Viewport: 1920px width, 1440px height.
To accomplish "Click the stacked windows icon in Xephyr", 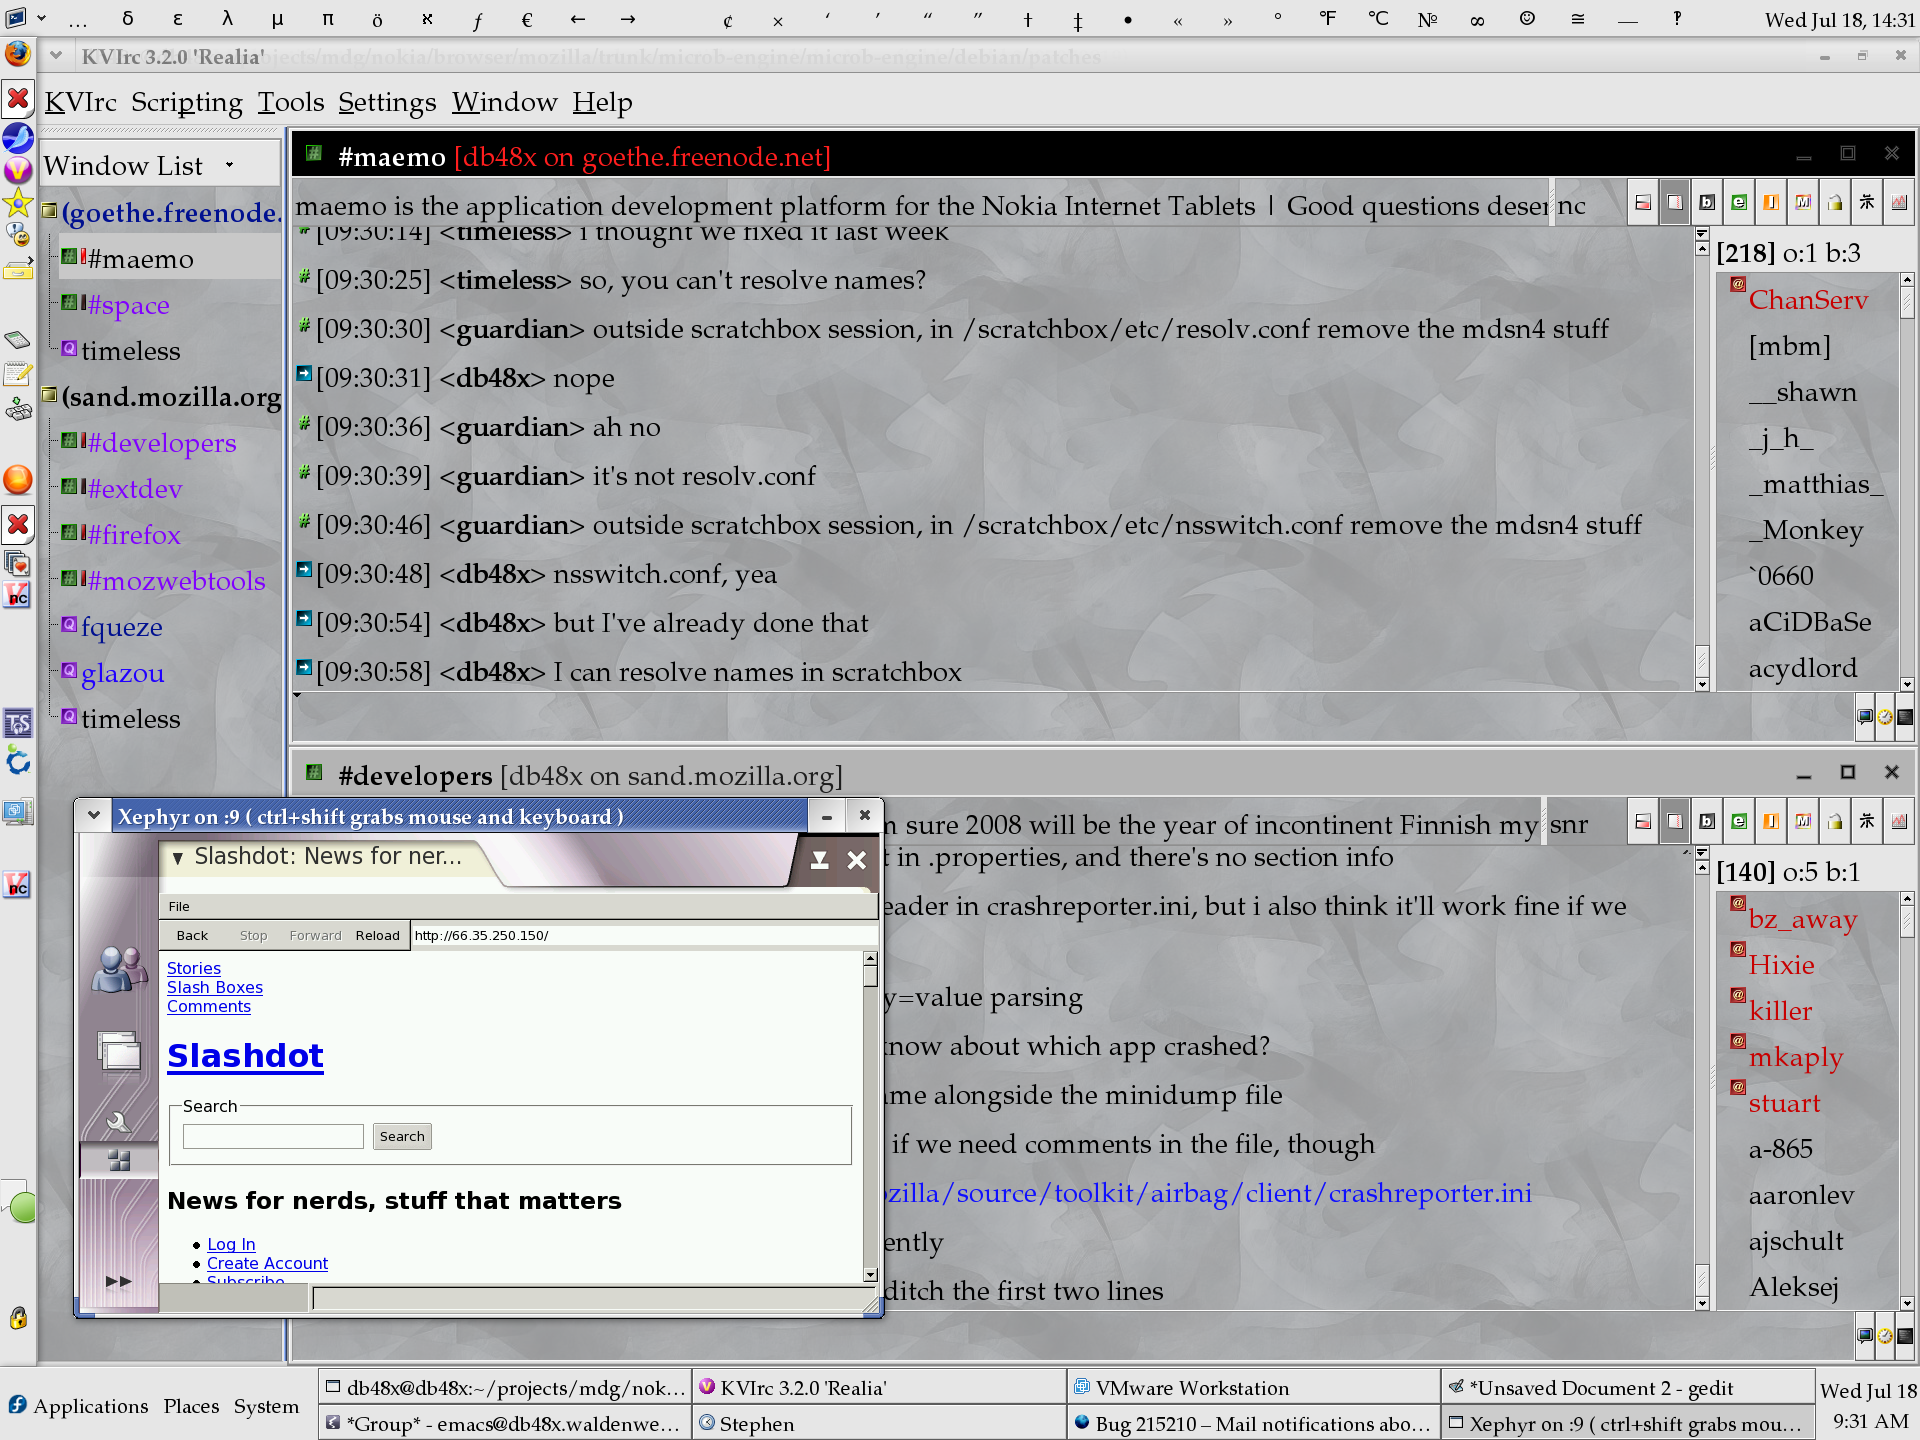I will (x=119, y=1051).
